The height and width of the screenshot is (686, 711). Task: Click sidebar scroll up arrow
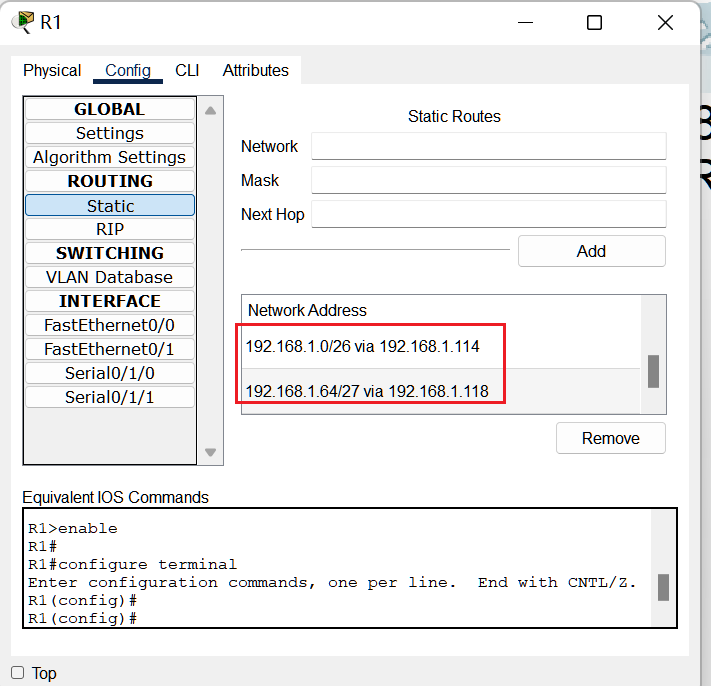pos(210,111)
